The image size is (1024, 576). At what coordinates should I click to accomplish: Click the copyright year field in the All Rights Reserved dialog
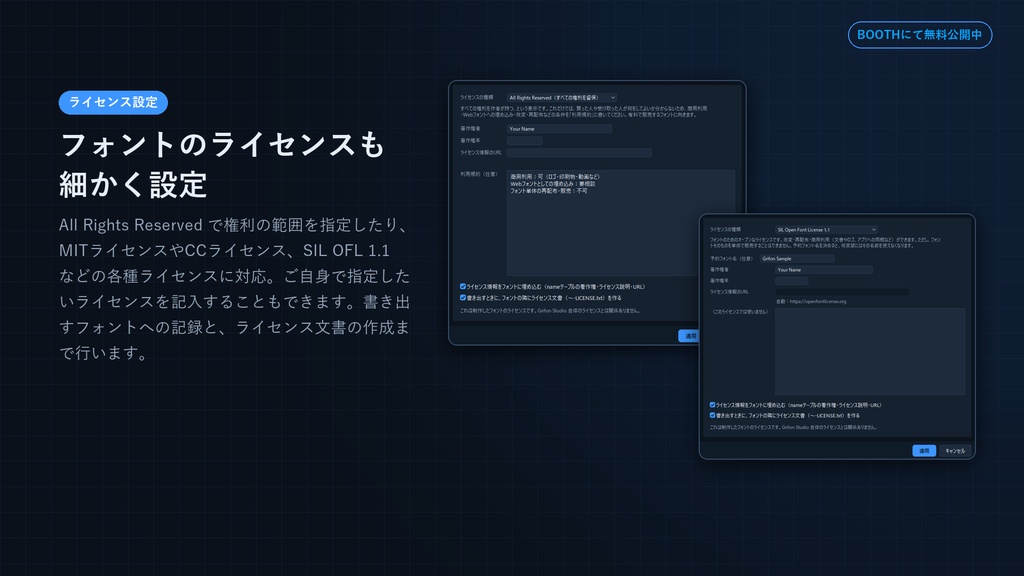pyautogui.click(x=524, y=140)
